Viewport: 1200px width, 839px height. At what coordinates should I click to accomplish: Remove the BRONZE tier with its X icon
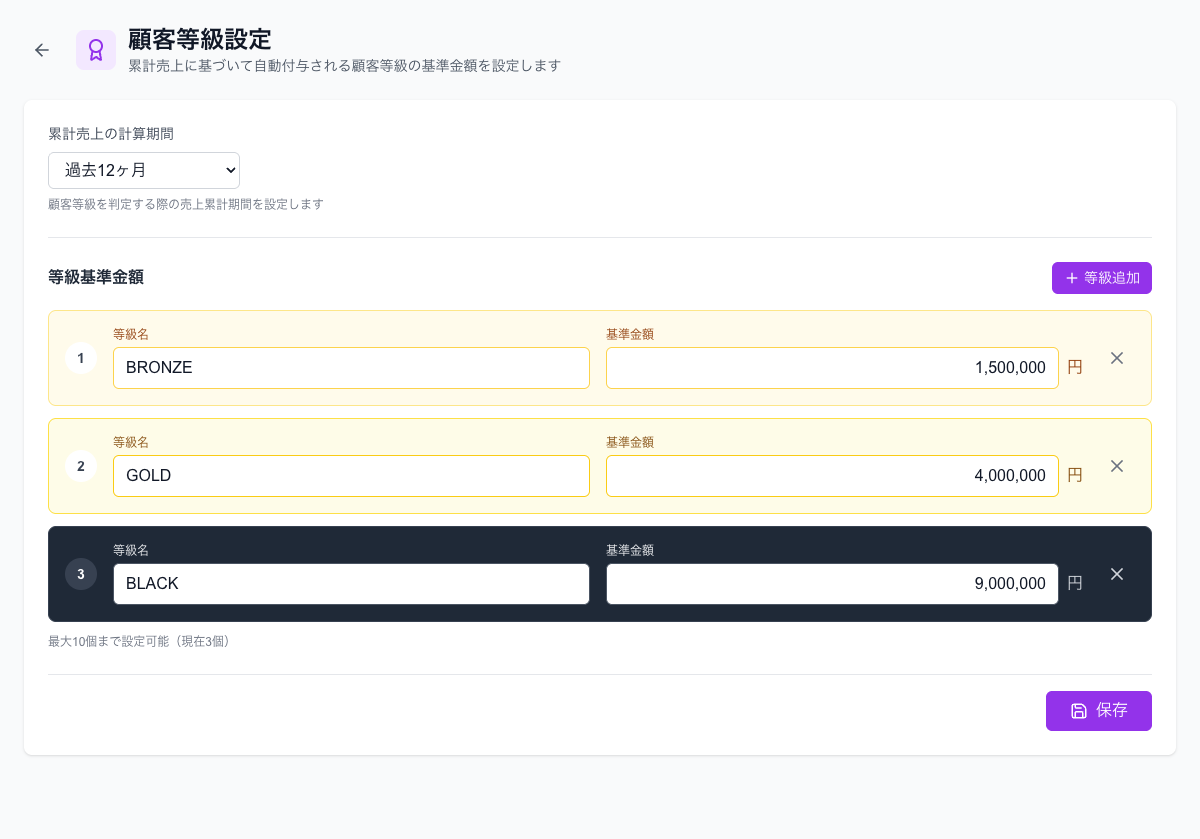click(x=1117, y=358)
